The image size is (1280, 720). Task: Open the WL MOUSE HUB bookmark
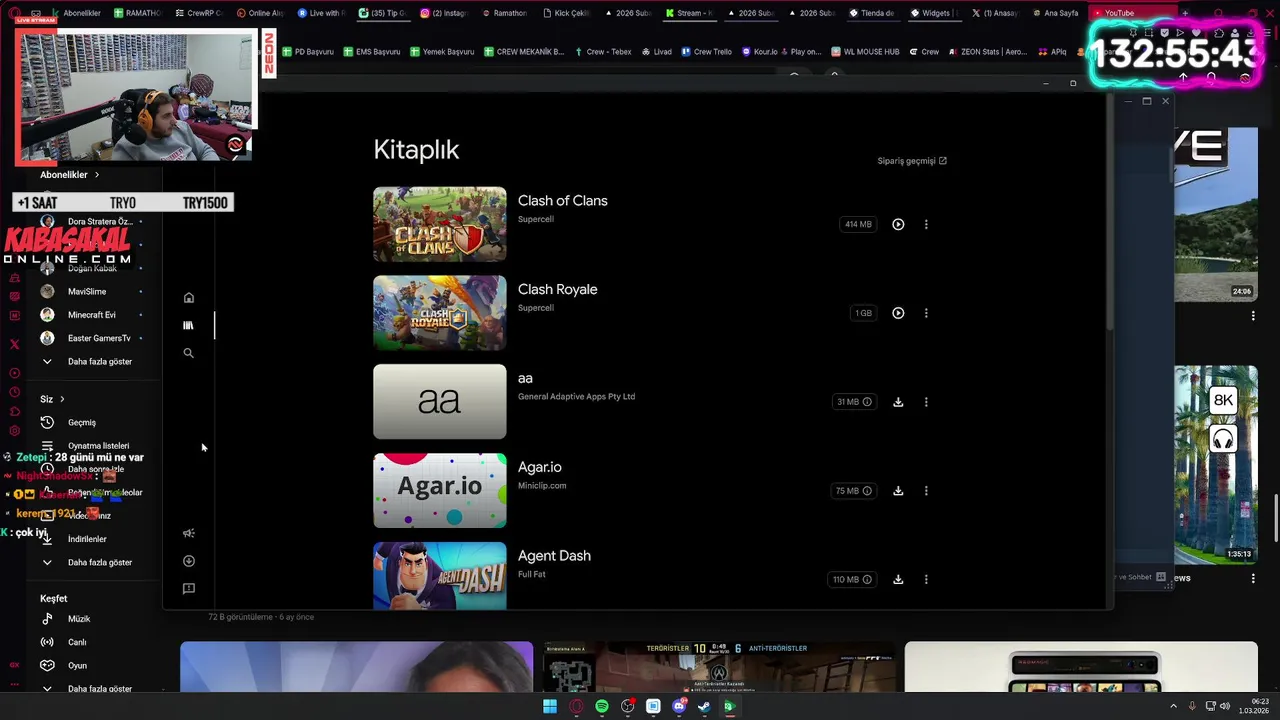pyautogui.click(x=866, y=52)
